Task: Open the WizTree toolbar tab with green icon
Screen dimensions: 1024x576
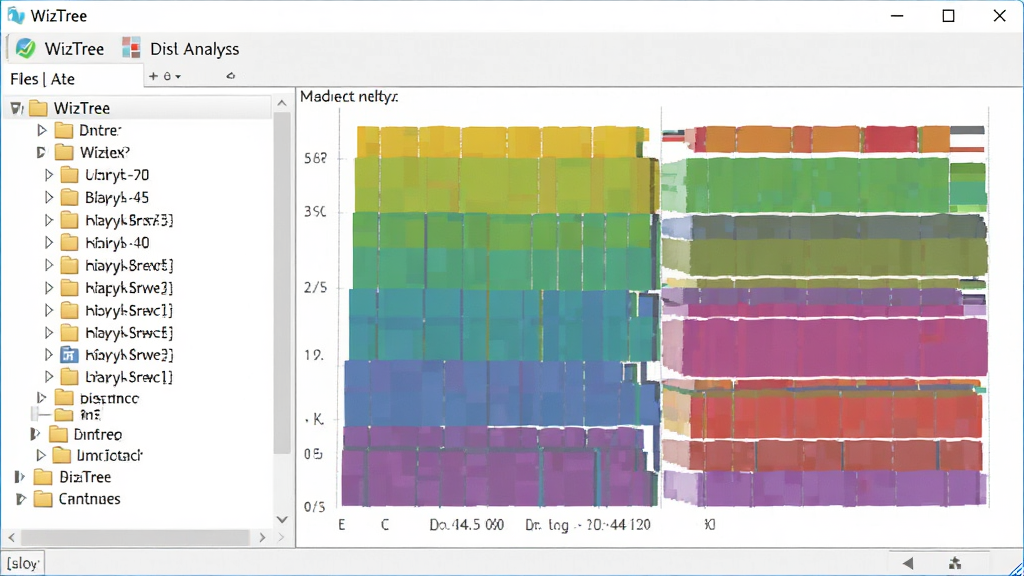Action: click(59, 48)
